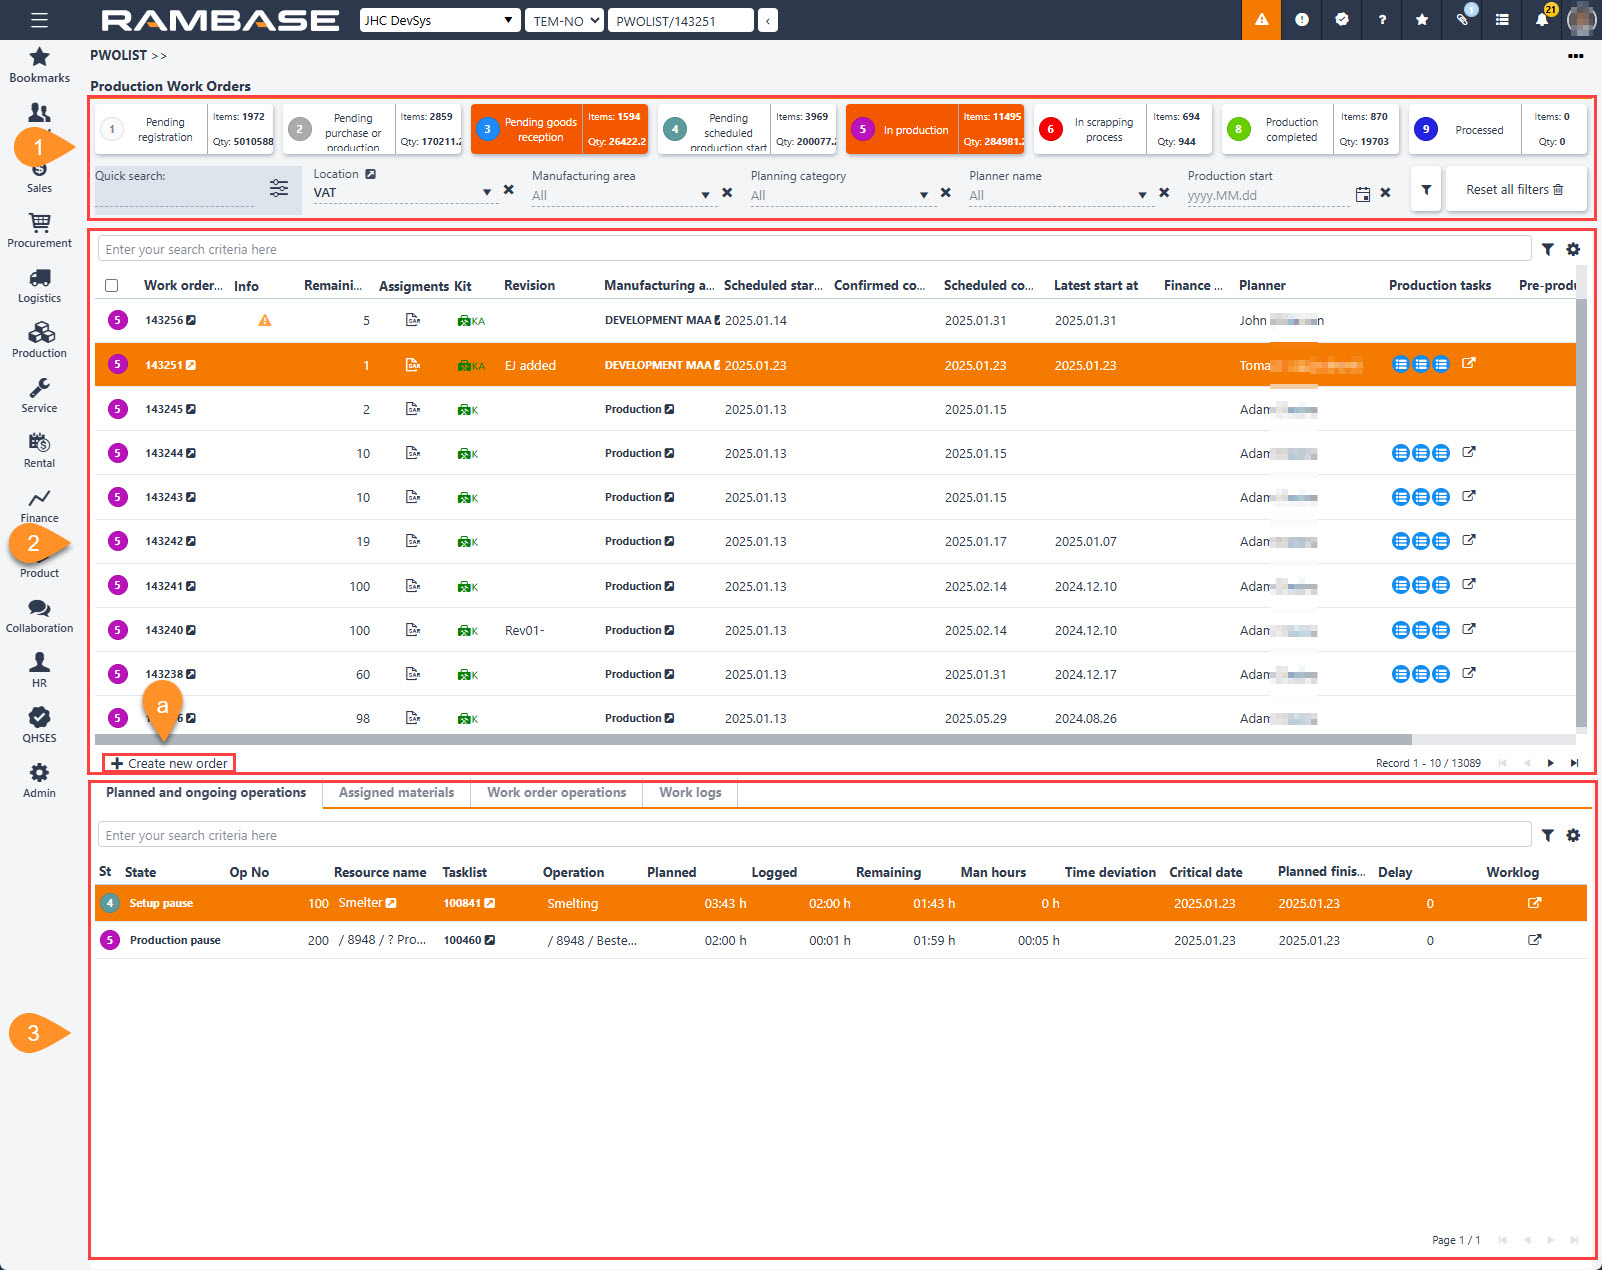
Task: Open Service module in sidebar
Action: [x=39, y=395]
